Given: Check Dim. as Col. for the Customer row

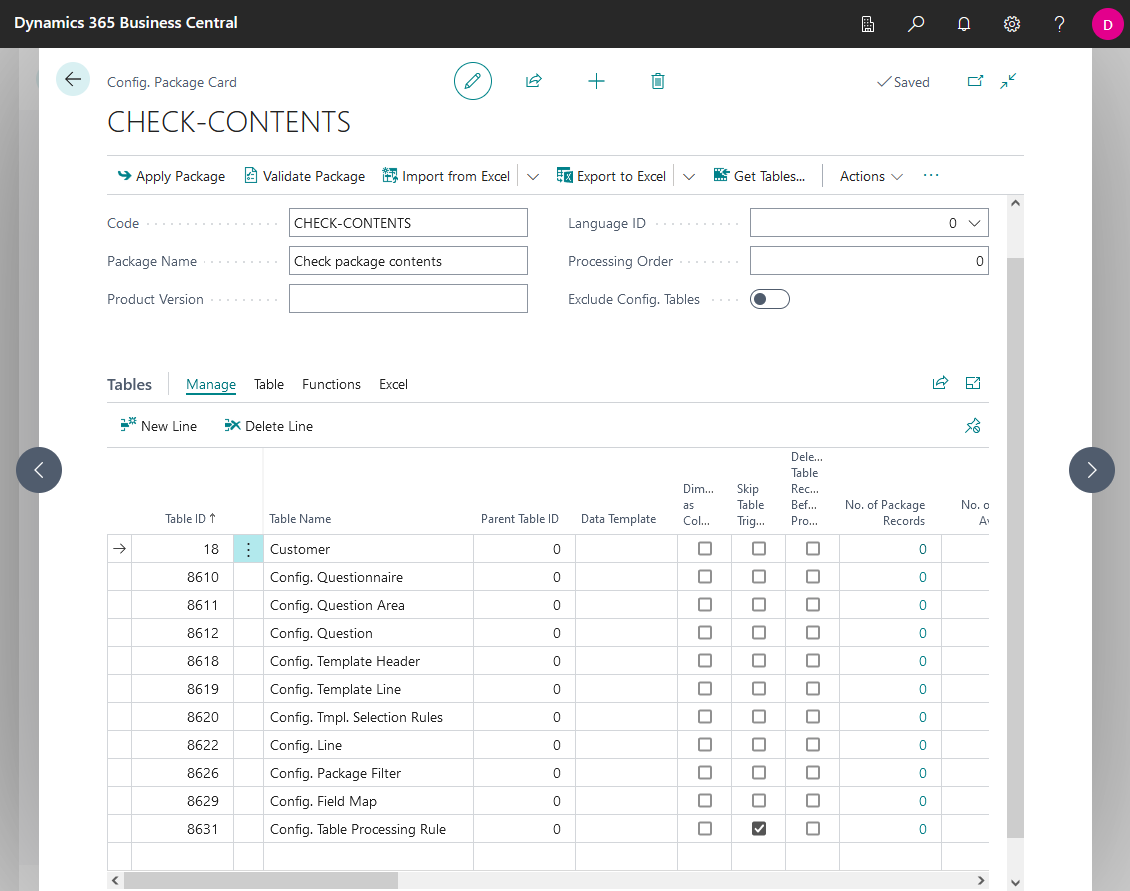Looking at the screenshot, I should (704, 548).
